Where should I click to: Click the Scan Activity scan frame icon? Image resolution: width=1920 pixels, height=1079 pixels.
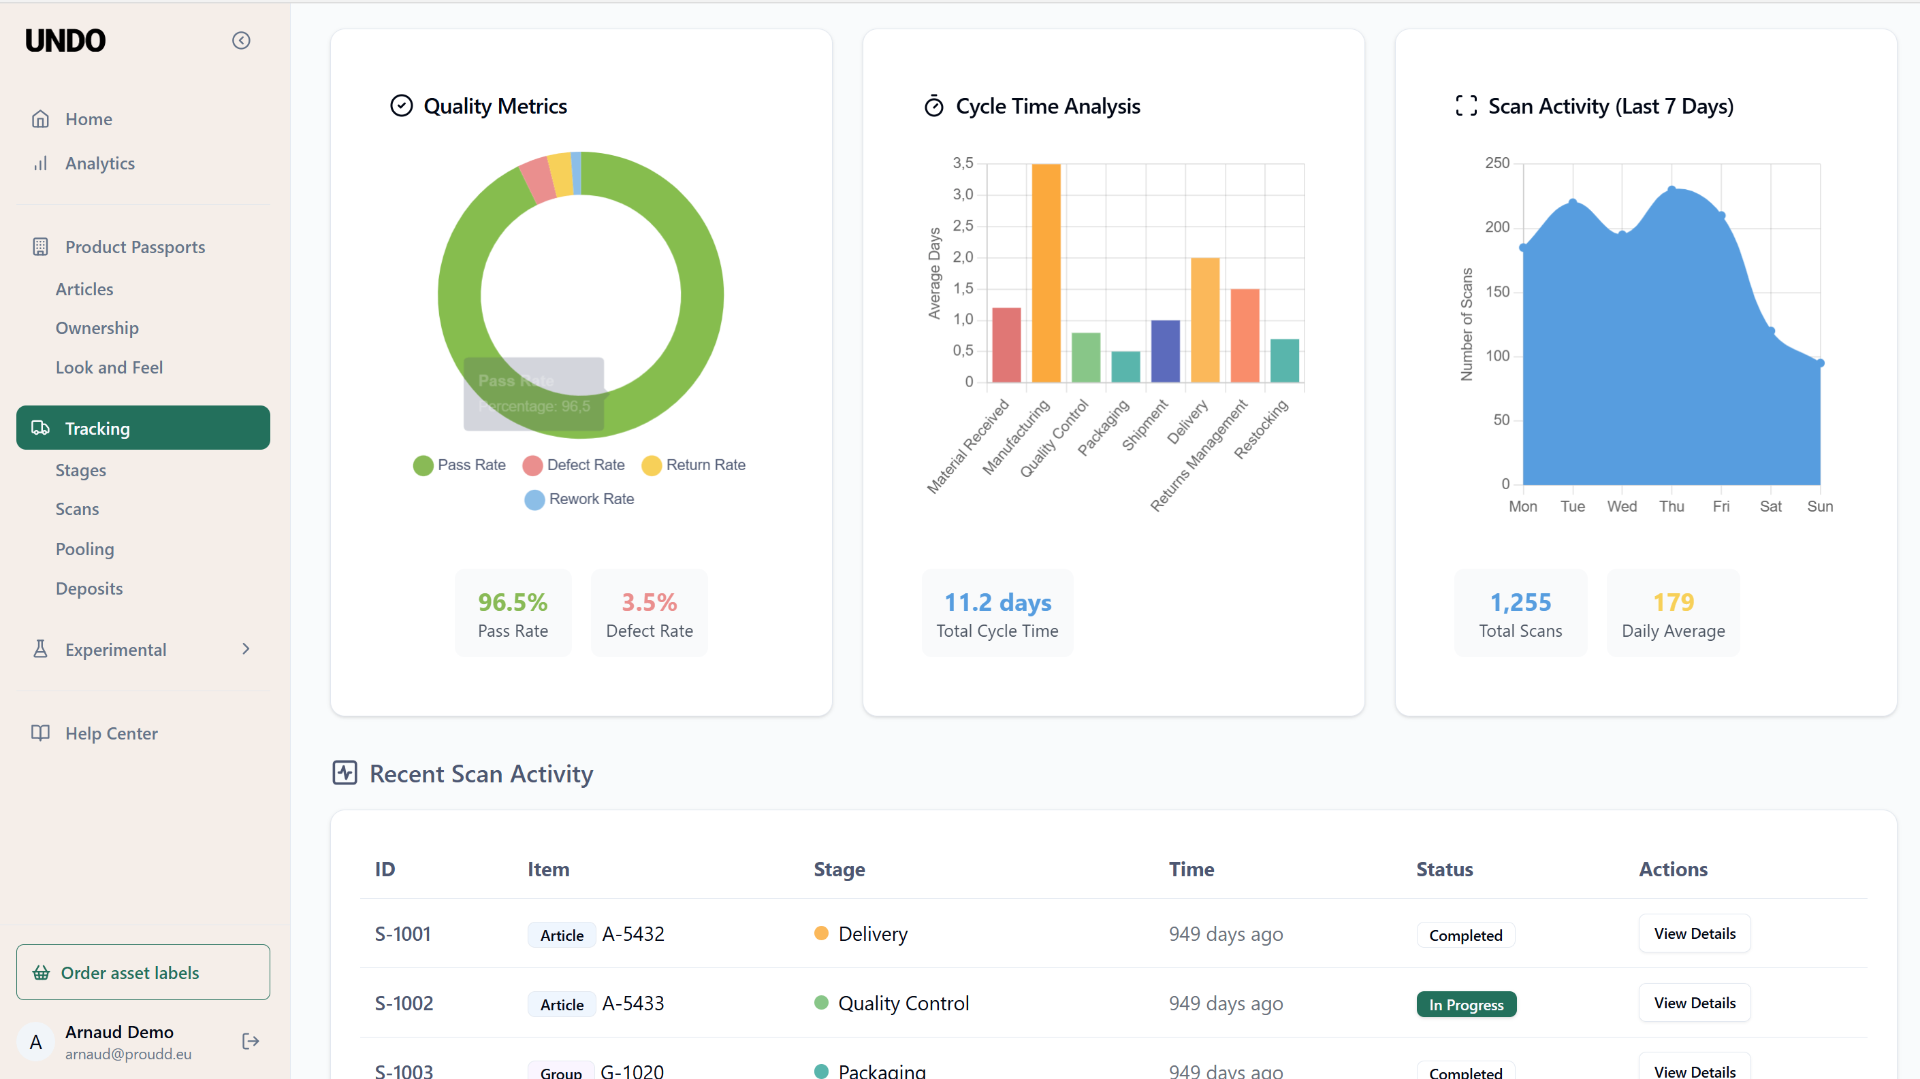coord(1466,106)
